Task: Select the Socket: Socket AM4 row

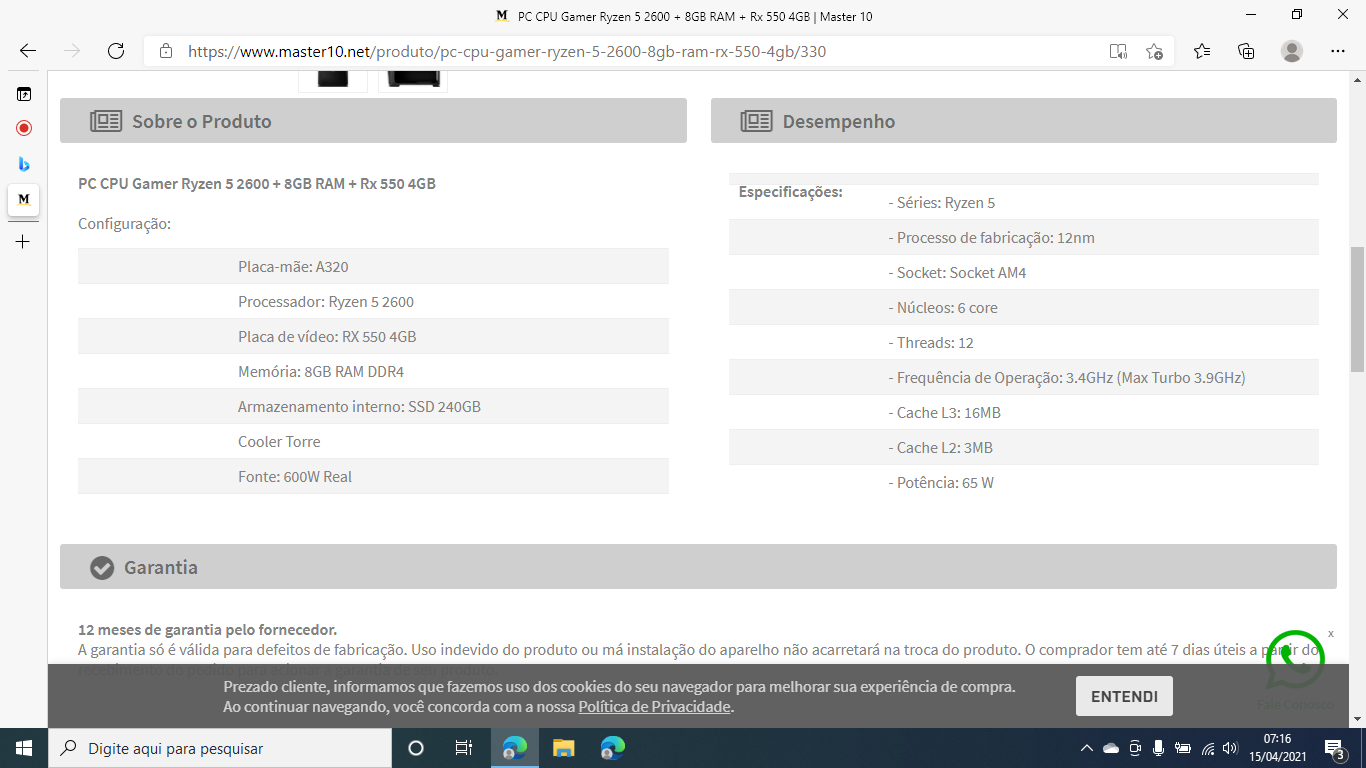Action: coord(1023,272)
